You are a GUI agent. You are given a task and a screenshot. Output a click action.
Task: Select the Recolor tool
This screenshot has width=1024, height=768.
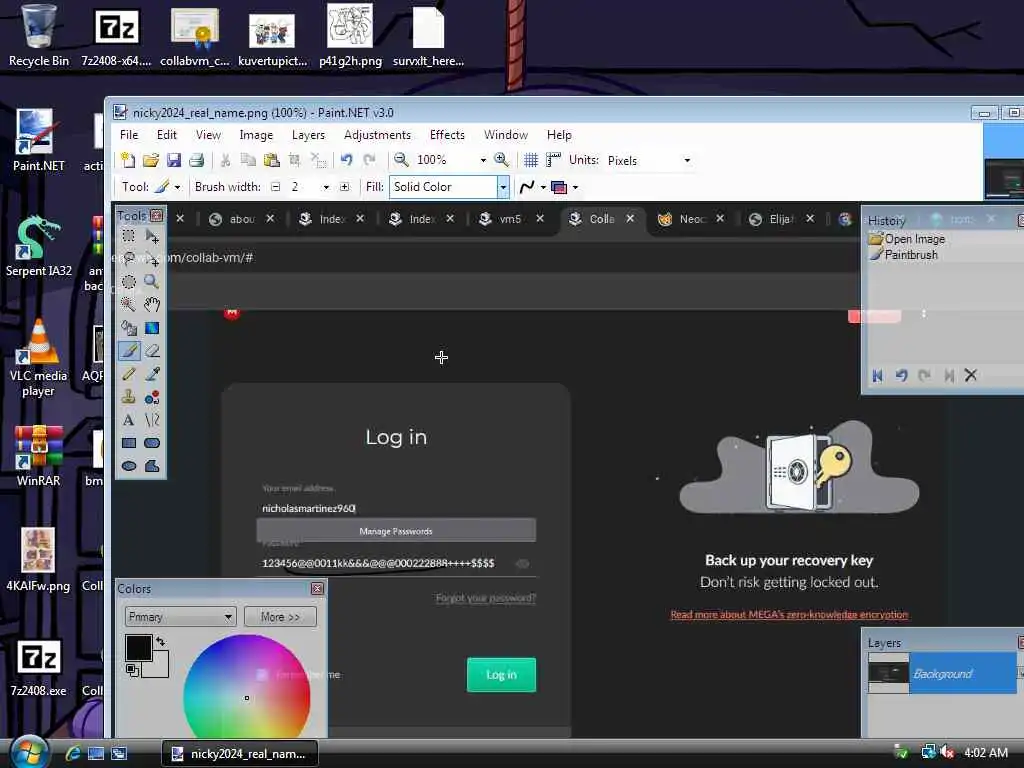(152, 396)
